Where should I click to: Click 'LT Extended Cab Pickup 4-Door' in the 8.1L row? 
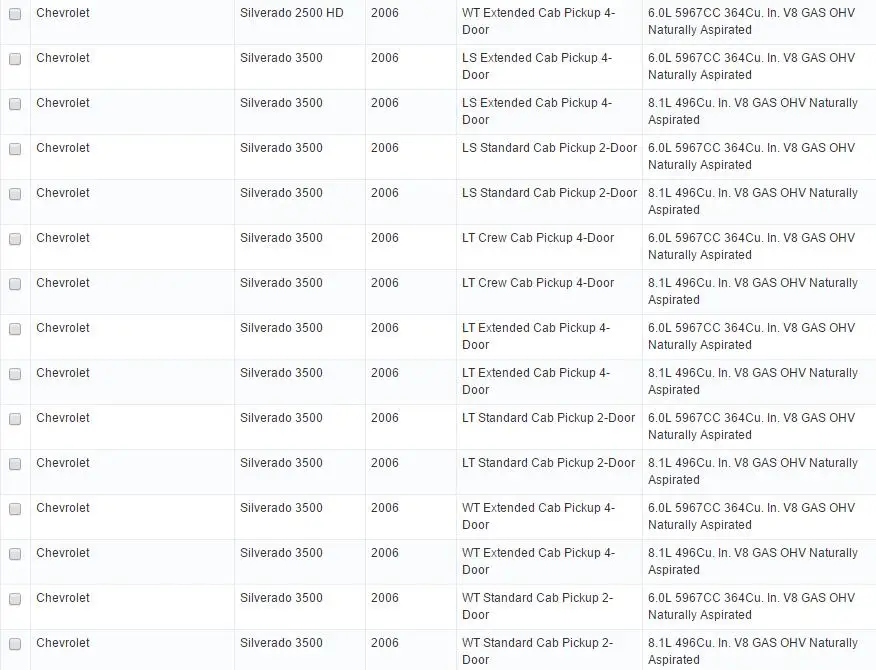coord(536,381)
